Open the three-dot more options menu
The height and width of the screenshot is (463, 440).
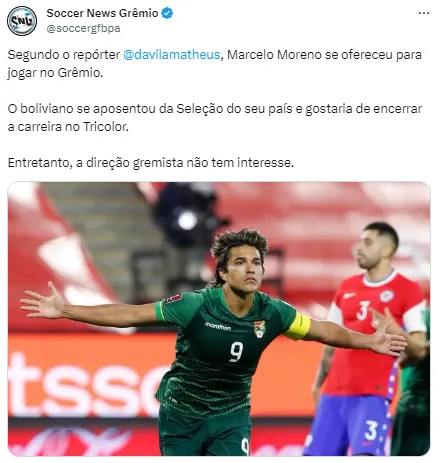coord(424,13)
